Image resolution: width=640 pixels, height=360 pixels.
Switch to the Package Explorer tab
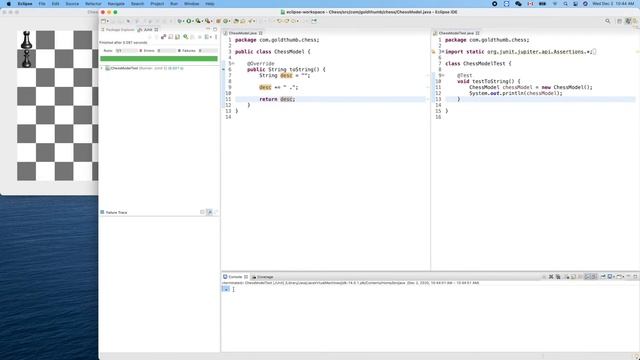pyautogui.click(x=118, y=30)
